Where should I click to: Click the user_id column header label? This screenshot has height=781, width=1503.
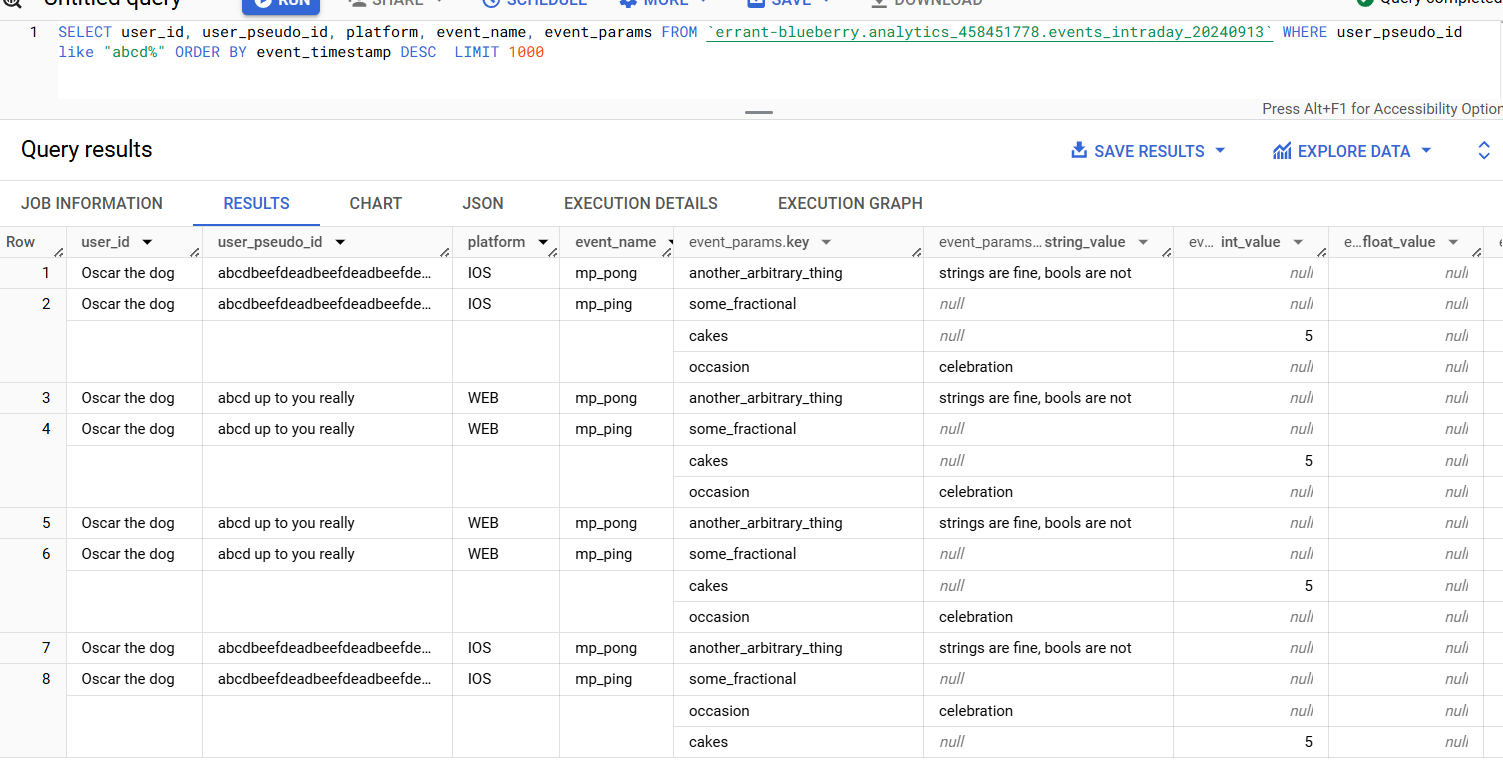coord(106,242)
